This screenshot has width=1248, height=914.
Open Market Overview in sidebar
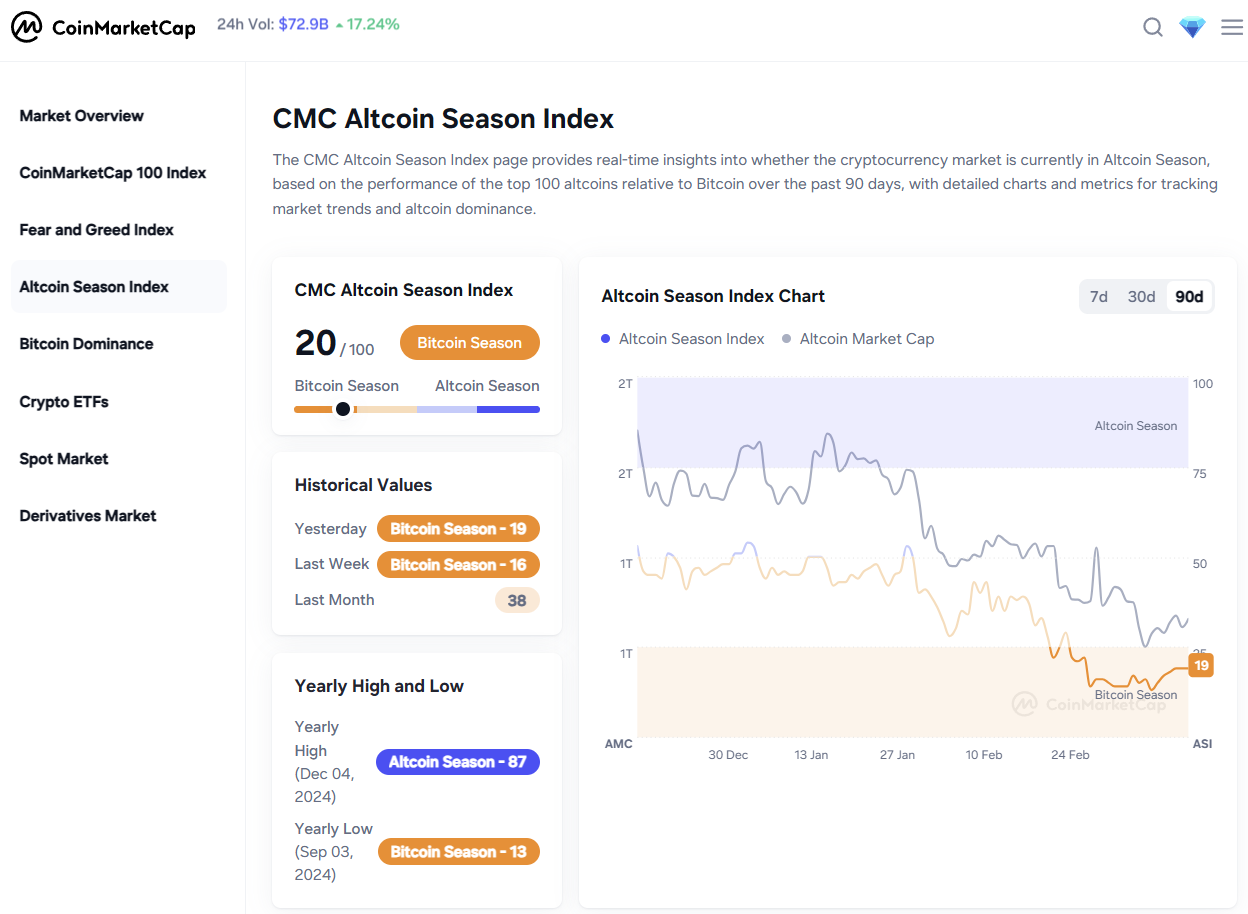tap(82, 116)
